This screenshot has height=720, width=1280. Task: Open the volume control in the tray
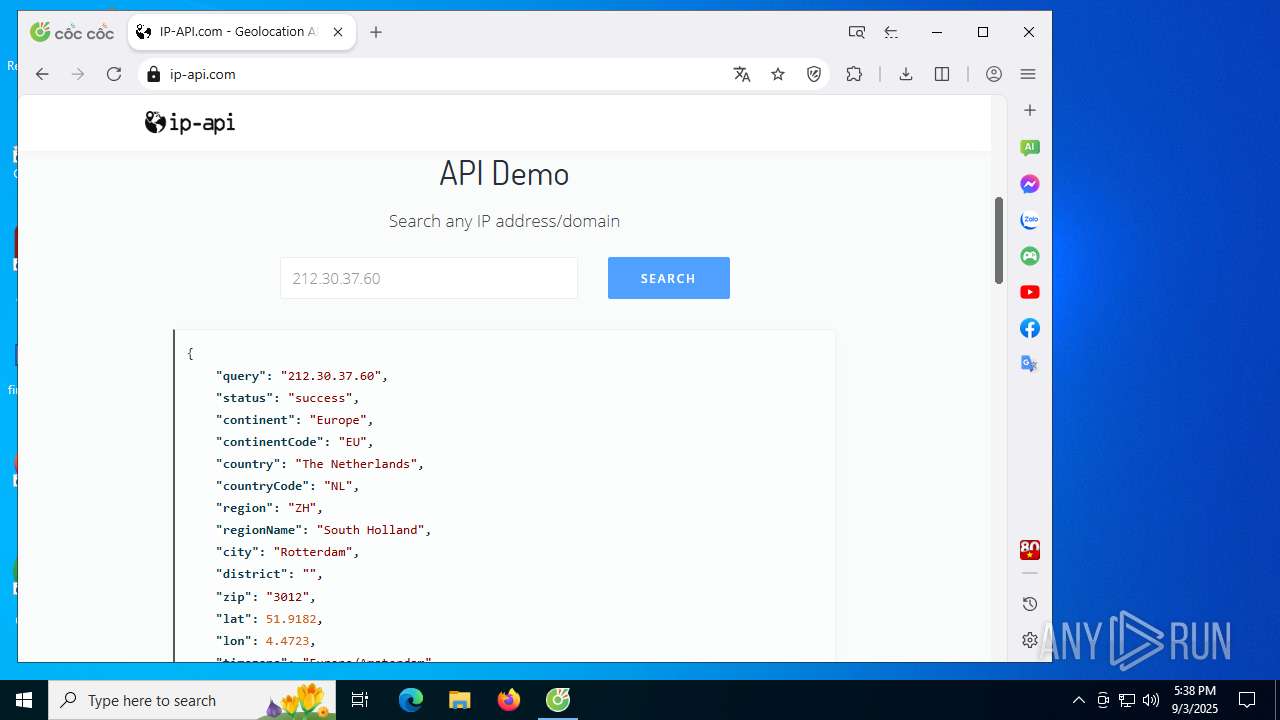point(1151,700)
